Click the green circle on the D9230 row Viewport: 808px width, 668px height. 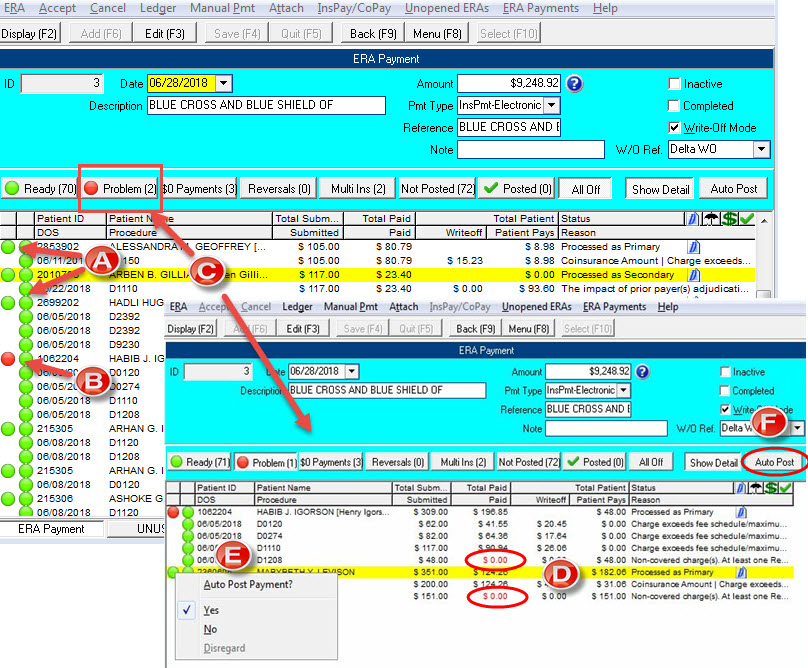coord(26,344)
